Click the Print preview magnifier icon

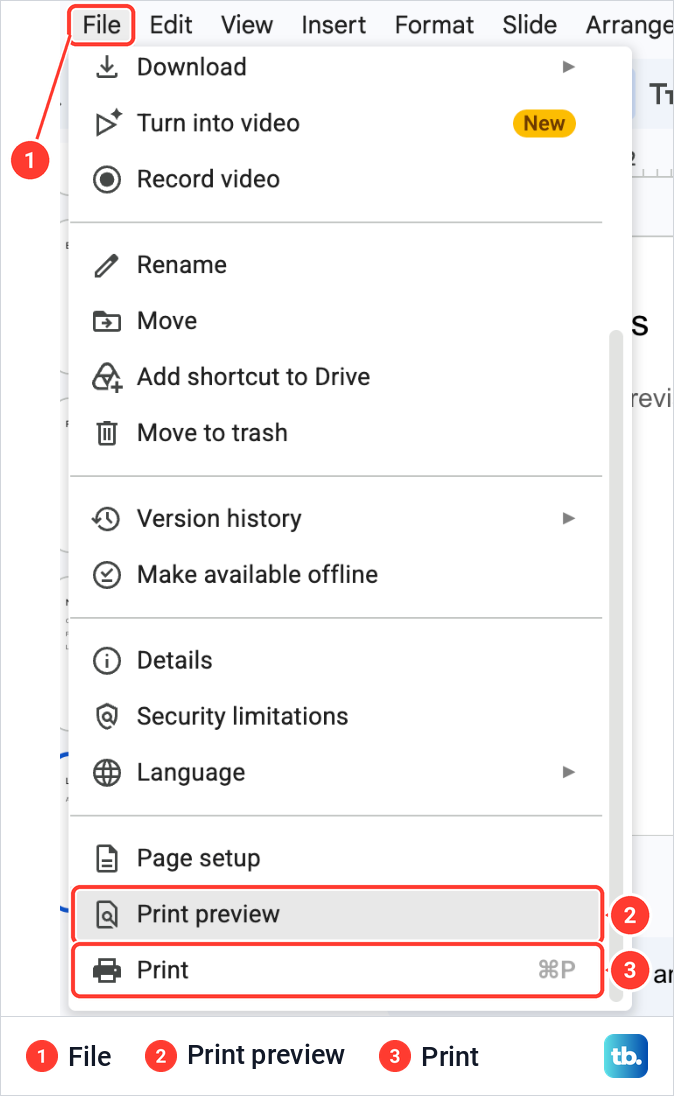107,914
